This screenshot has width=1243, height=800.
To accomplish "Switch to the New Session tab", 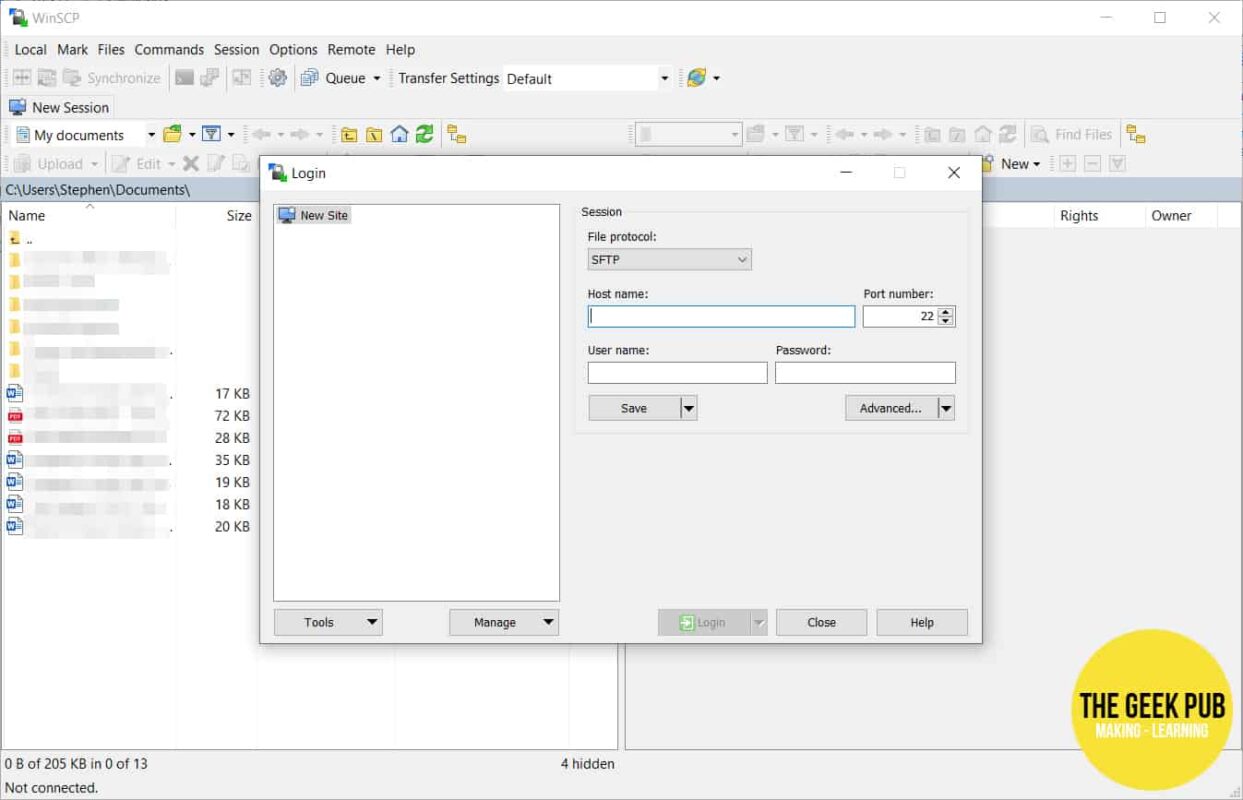I will click(x=60, y=107).
